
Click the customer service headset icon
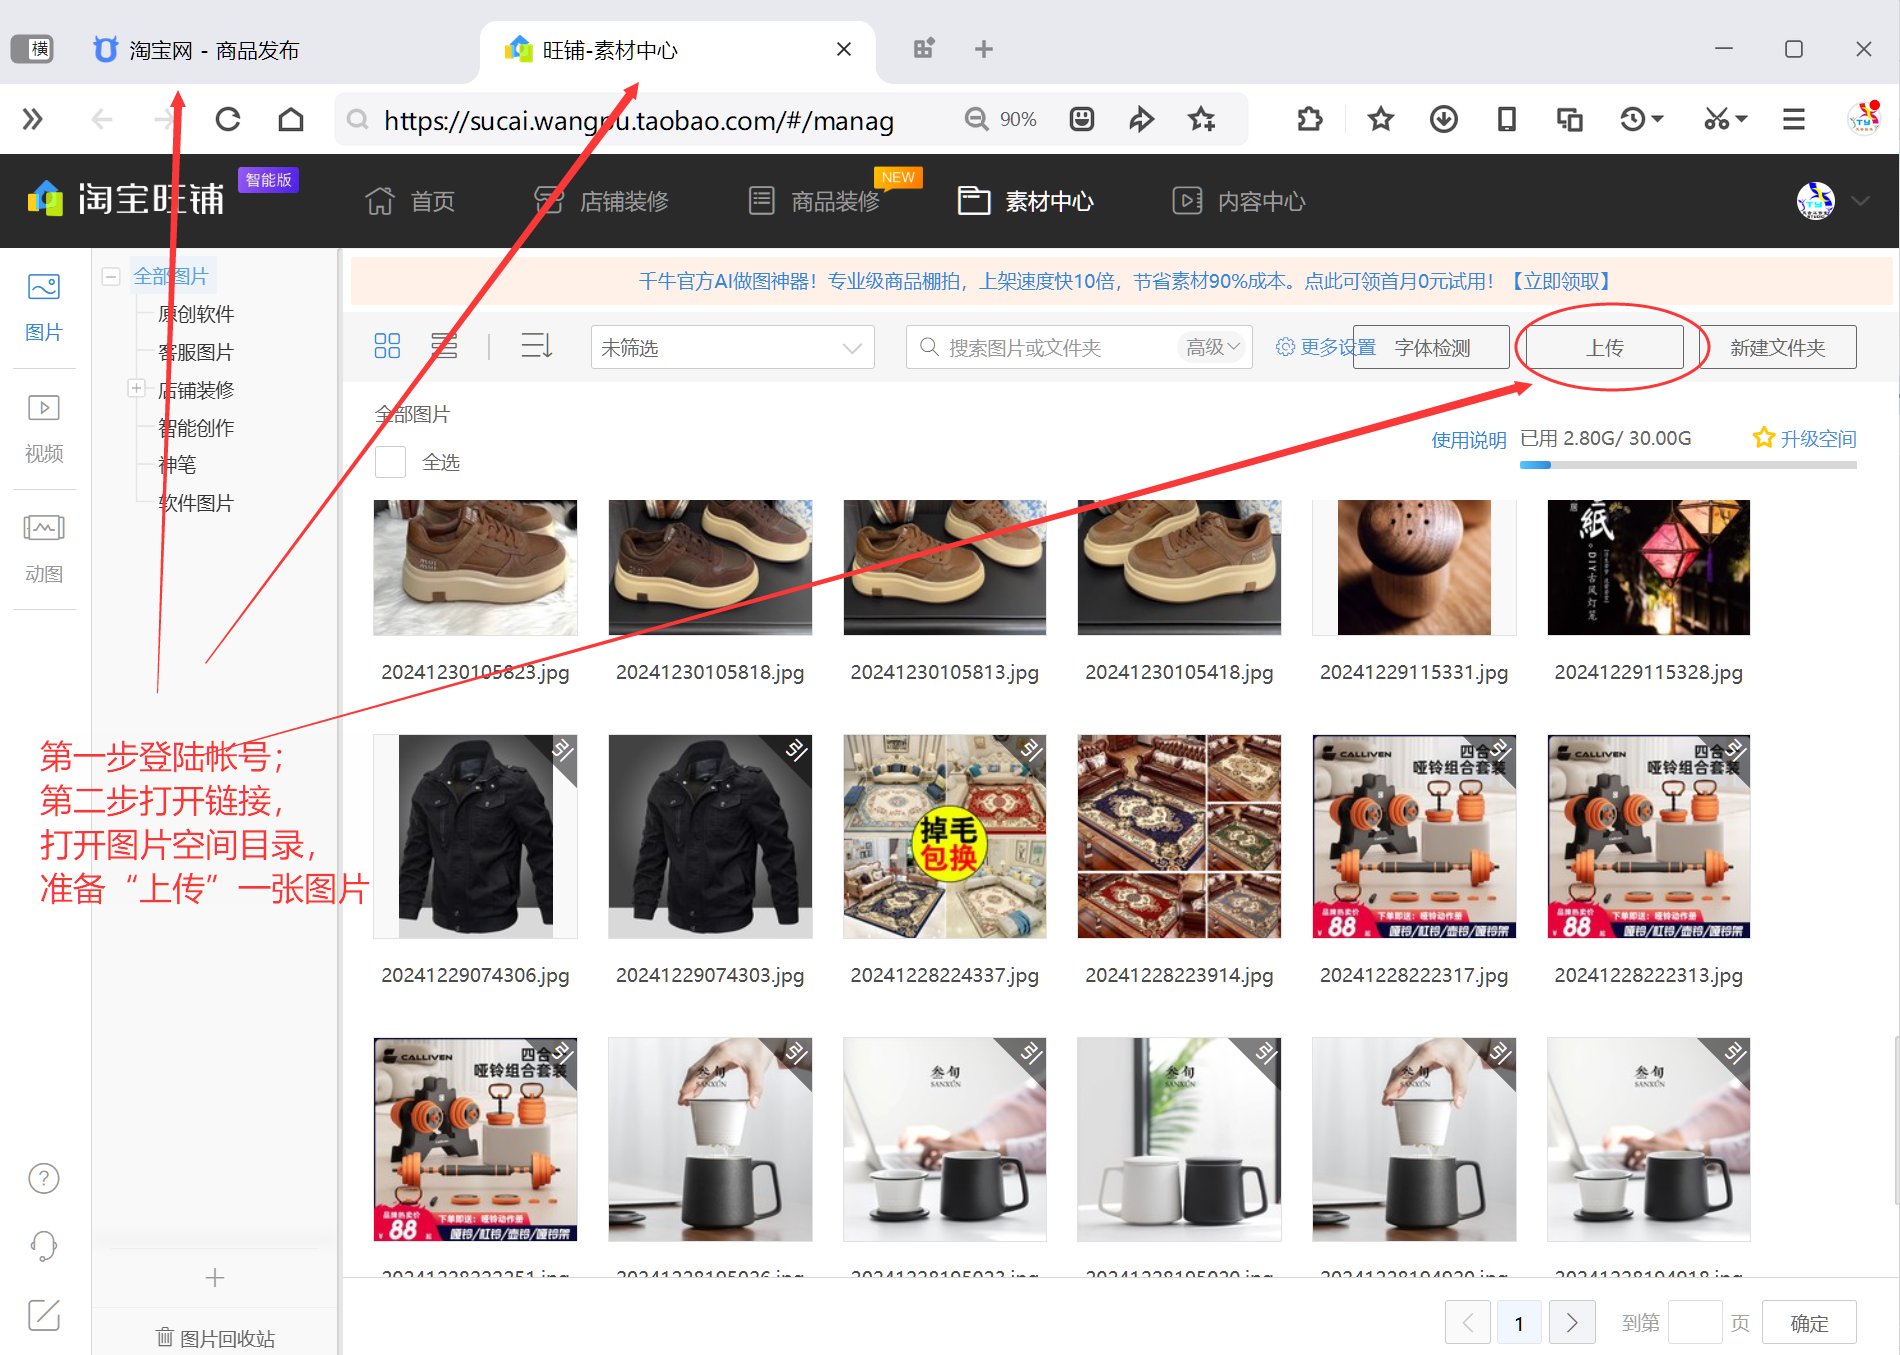pos(44,1245)
